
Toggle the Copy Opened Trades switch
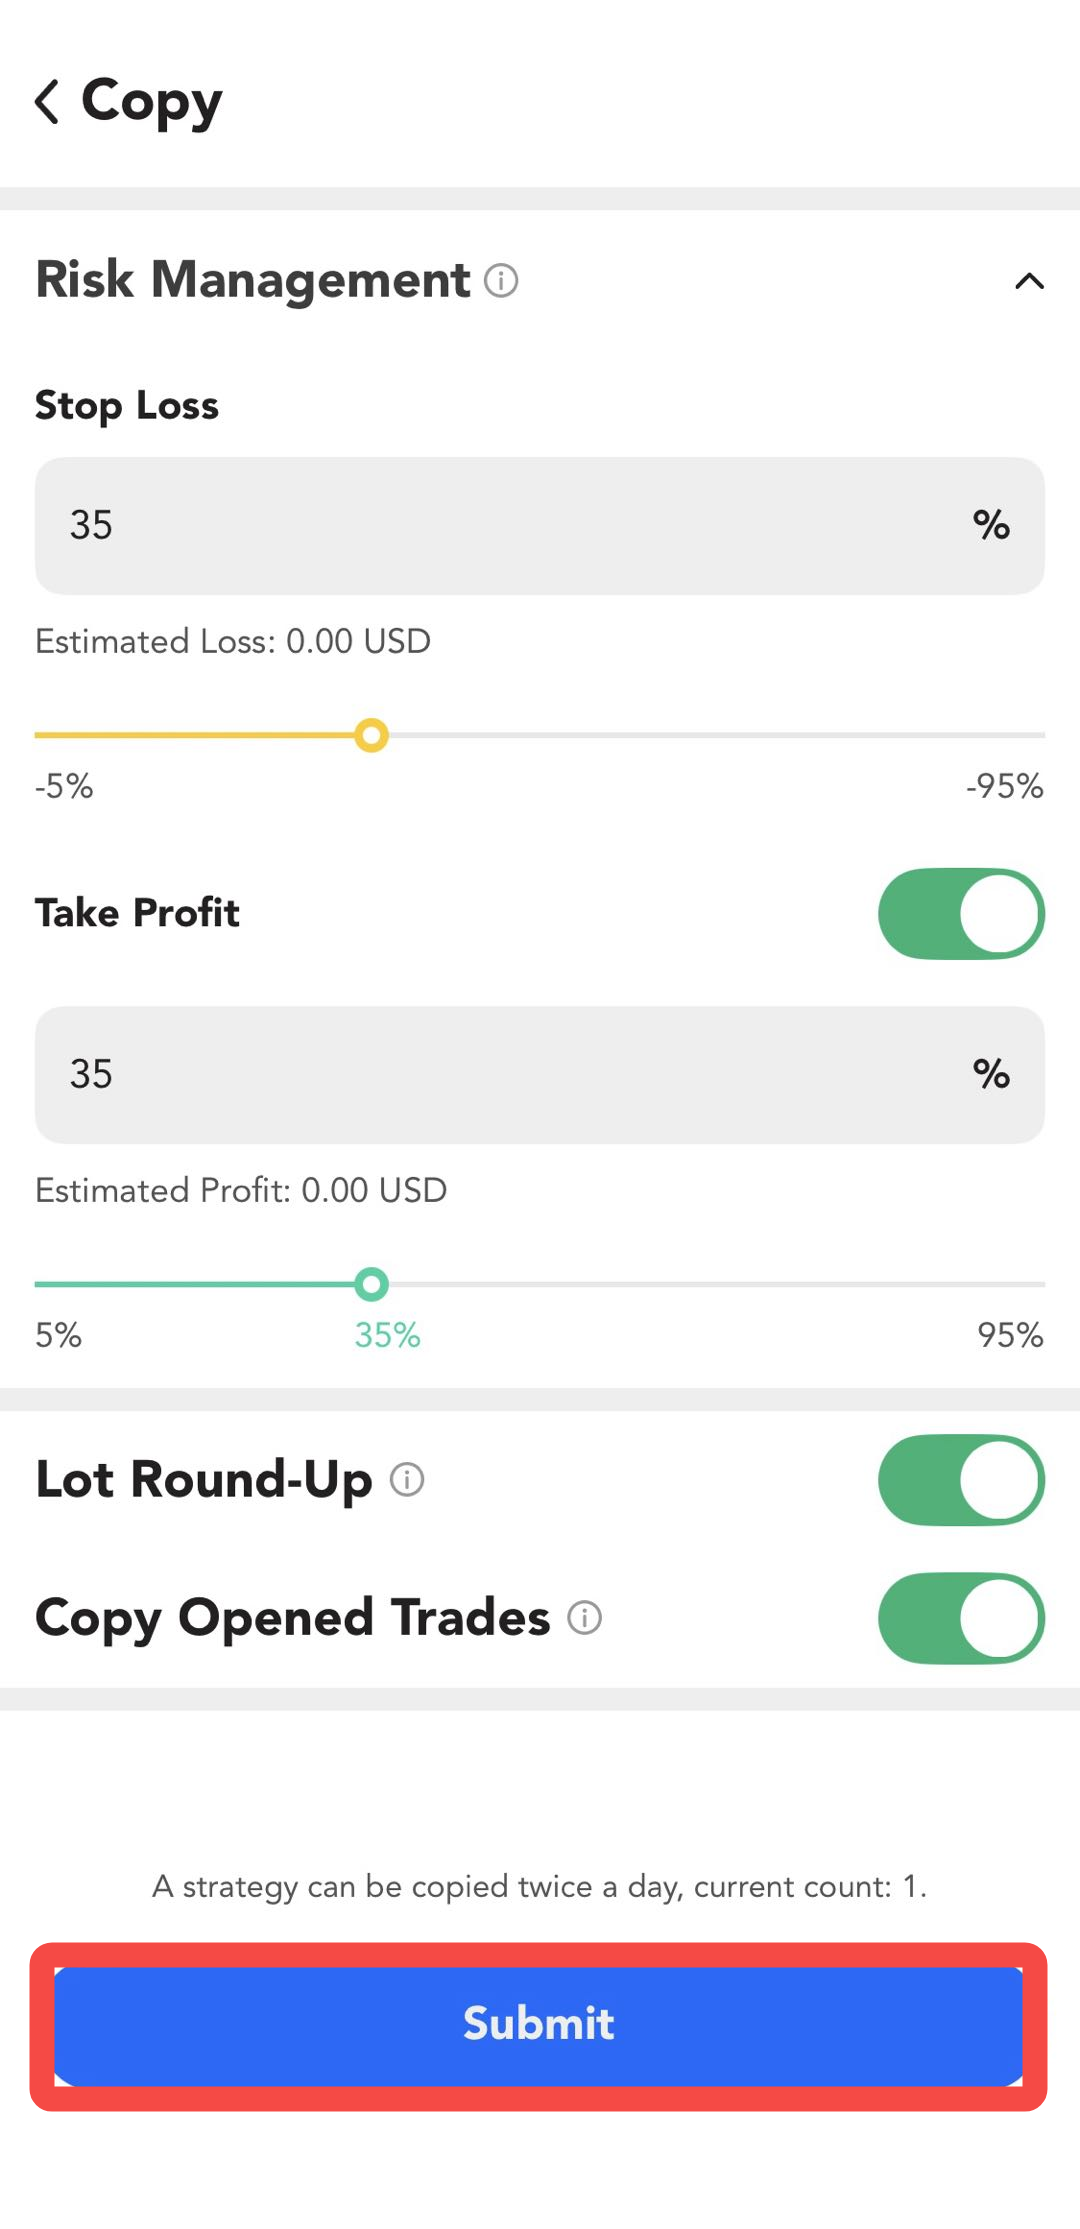[961, 1618]
